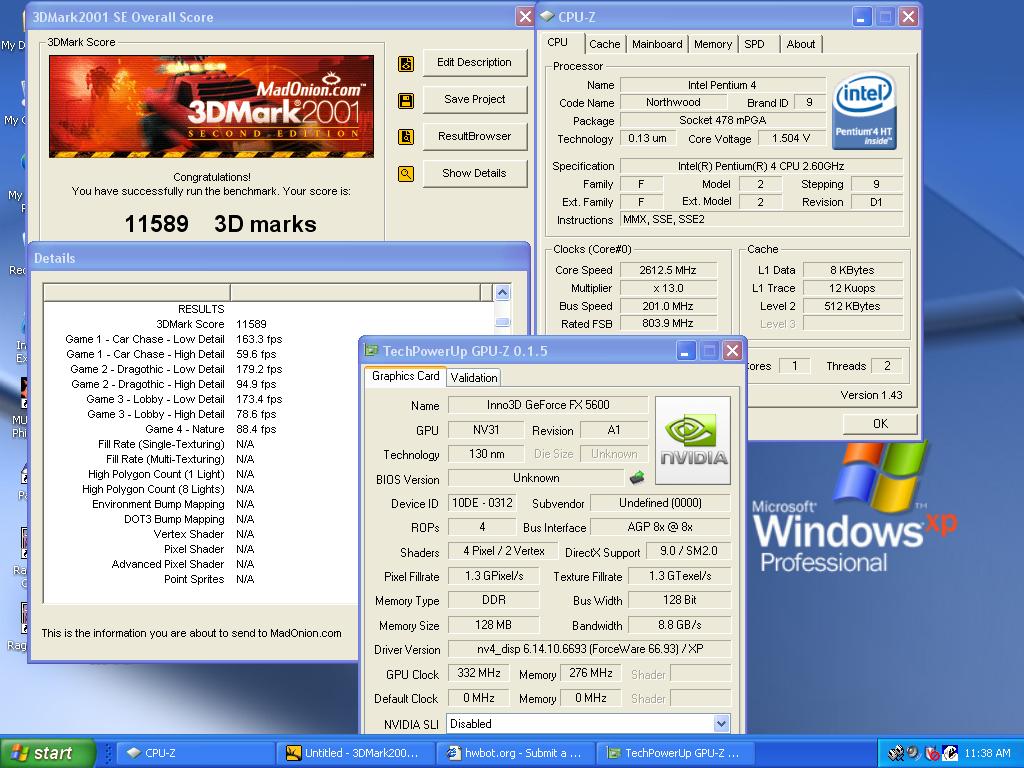Image resolution: width=1024 pixels, height=768 pixels.
Task: Select TechPowerUp GPU-Z taskbar button
Action: pyautogui.click(x=674, y=753)
